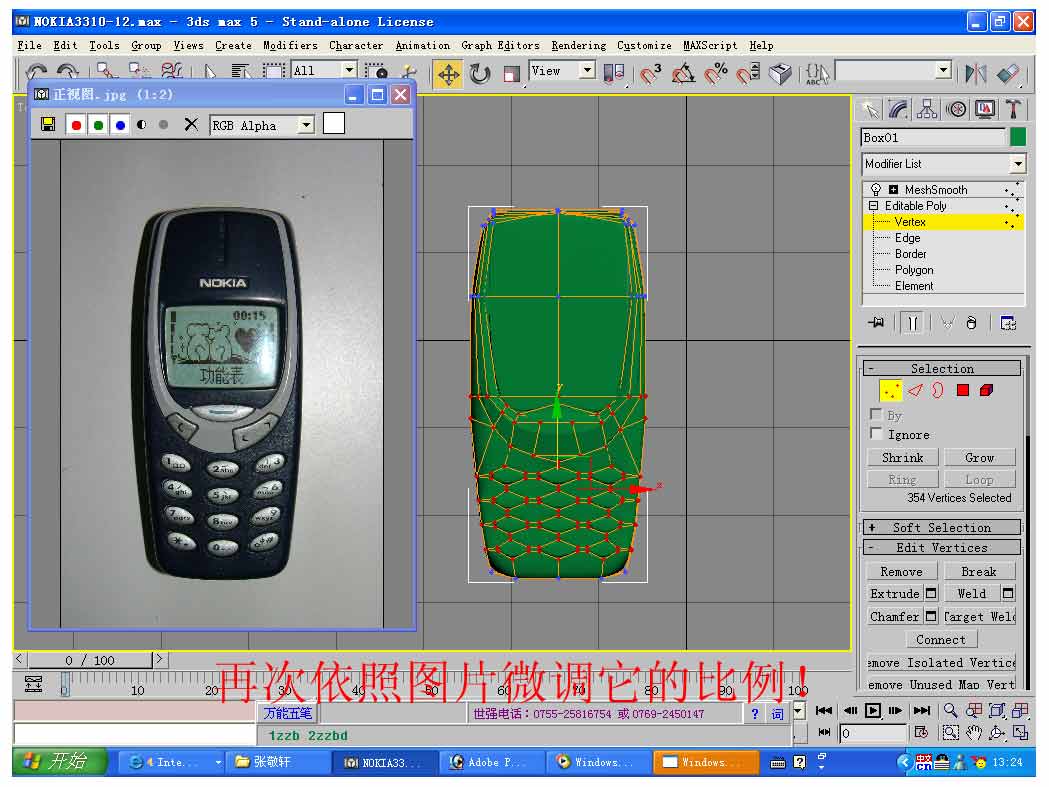This screenshot has width=1049, height=787.
Task: Toggle the MeshSmooth lightbulb visibility
Action: [x=876, y=190]
